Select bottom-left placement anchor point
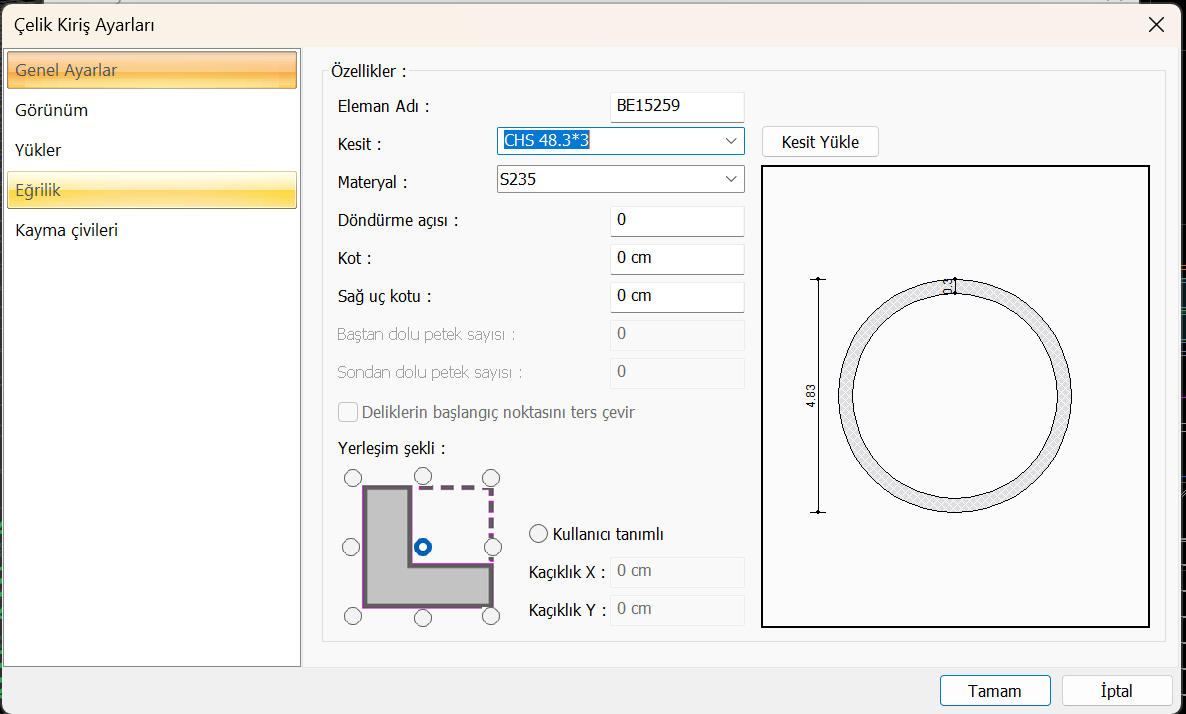 coord(351,616)
